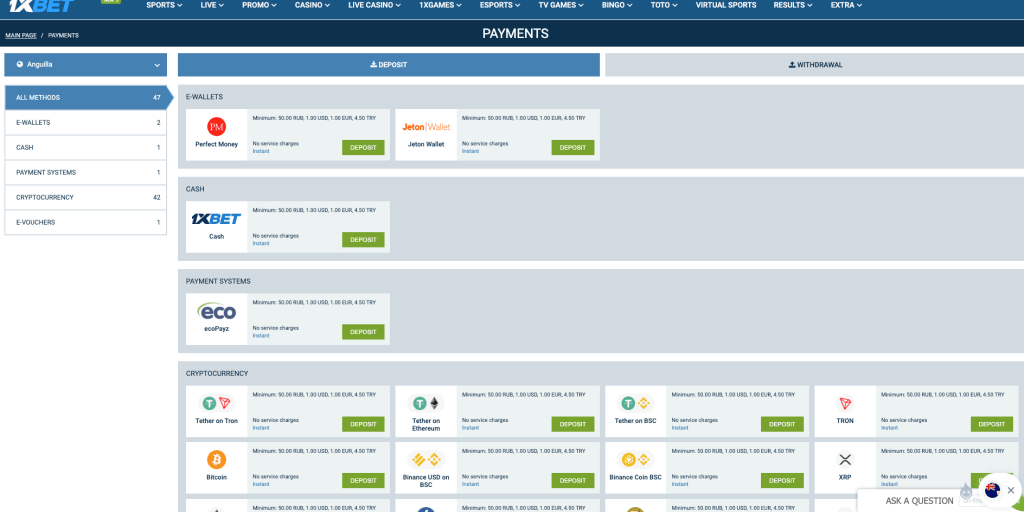Open the Anguilla country dropdown

pyautogui.click(x=86, y=65)
